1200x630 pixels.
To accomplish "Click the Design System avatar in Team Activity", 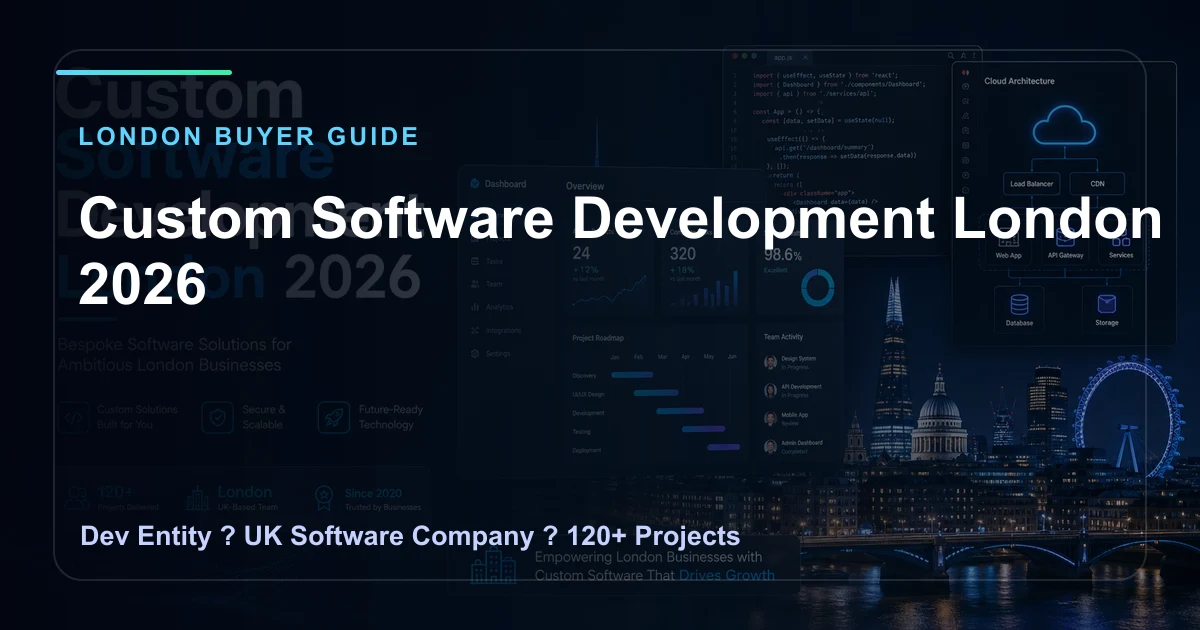I will [x=771, y=362].
